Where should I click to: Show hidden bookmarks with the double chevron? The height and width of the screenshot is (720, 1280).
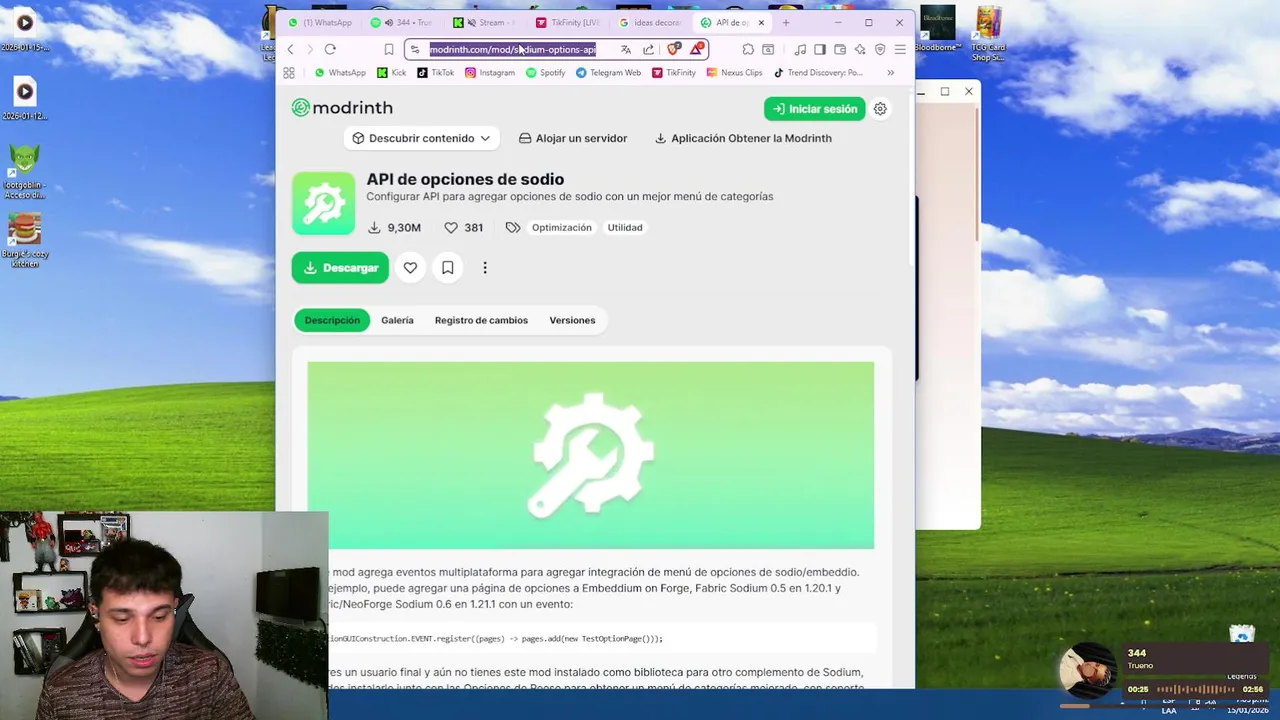[890, 72]
